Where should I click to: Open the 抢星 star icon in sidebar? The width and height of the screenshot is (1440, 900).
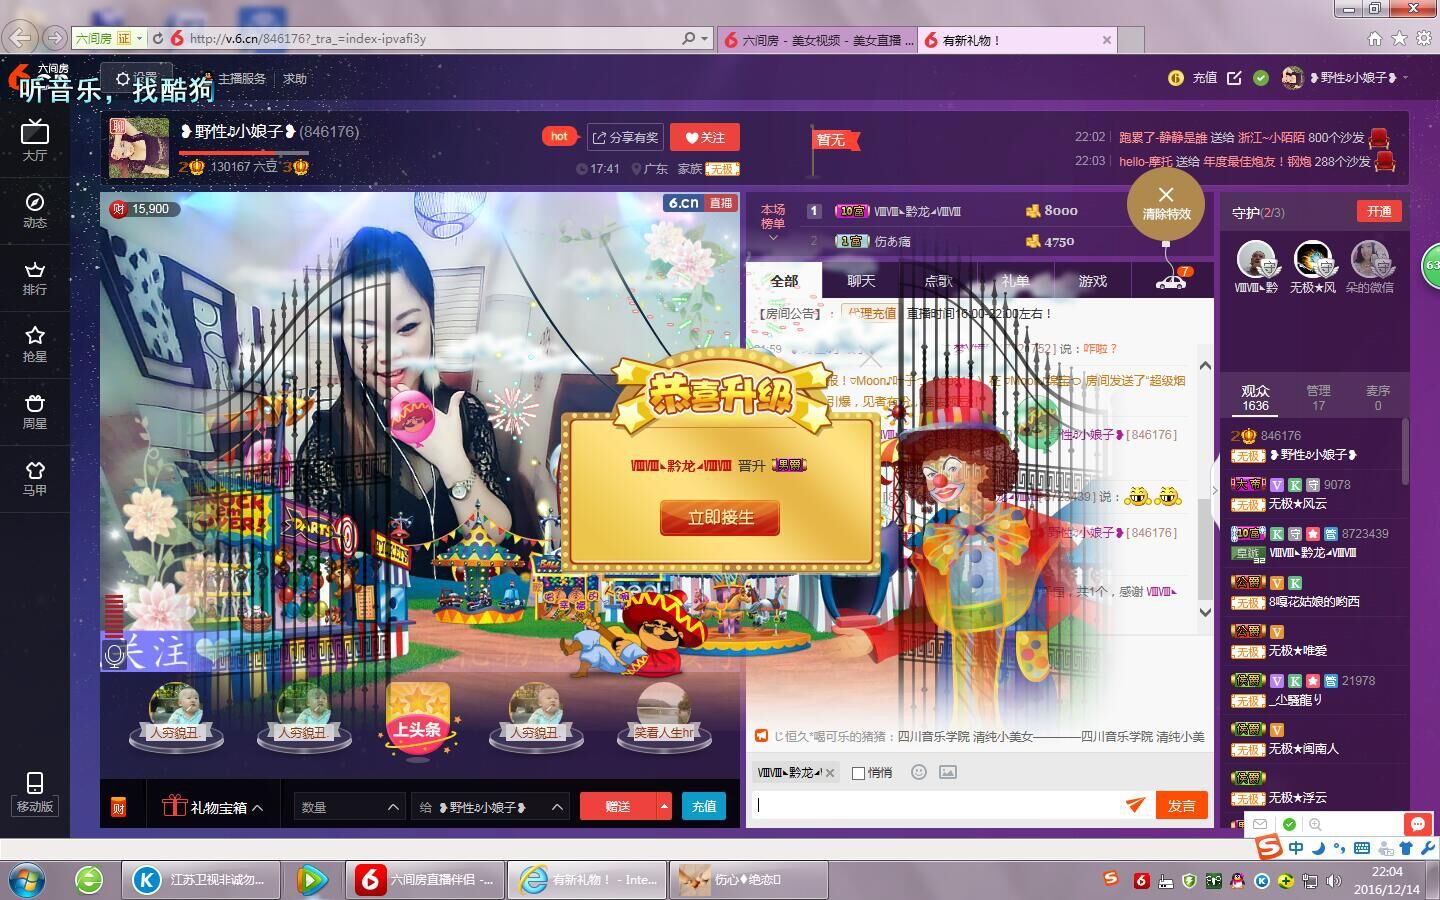point(35,344)
